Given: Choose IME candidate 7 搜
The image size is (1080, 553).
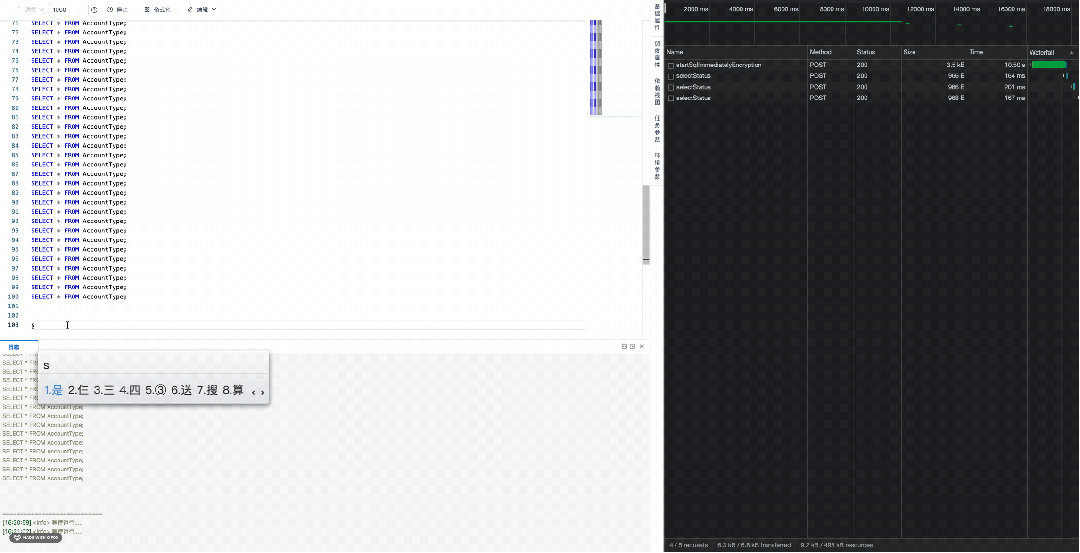Looking at the screenshot, I should (x=207, y=390).
